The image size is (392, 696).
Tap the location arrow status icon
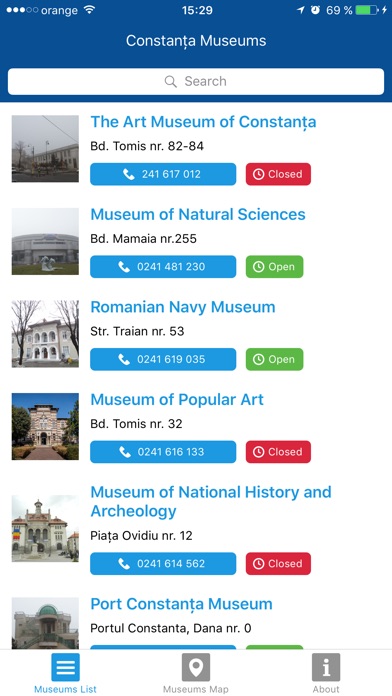[x=301, y=10]
